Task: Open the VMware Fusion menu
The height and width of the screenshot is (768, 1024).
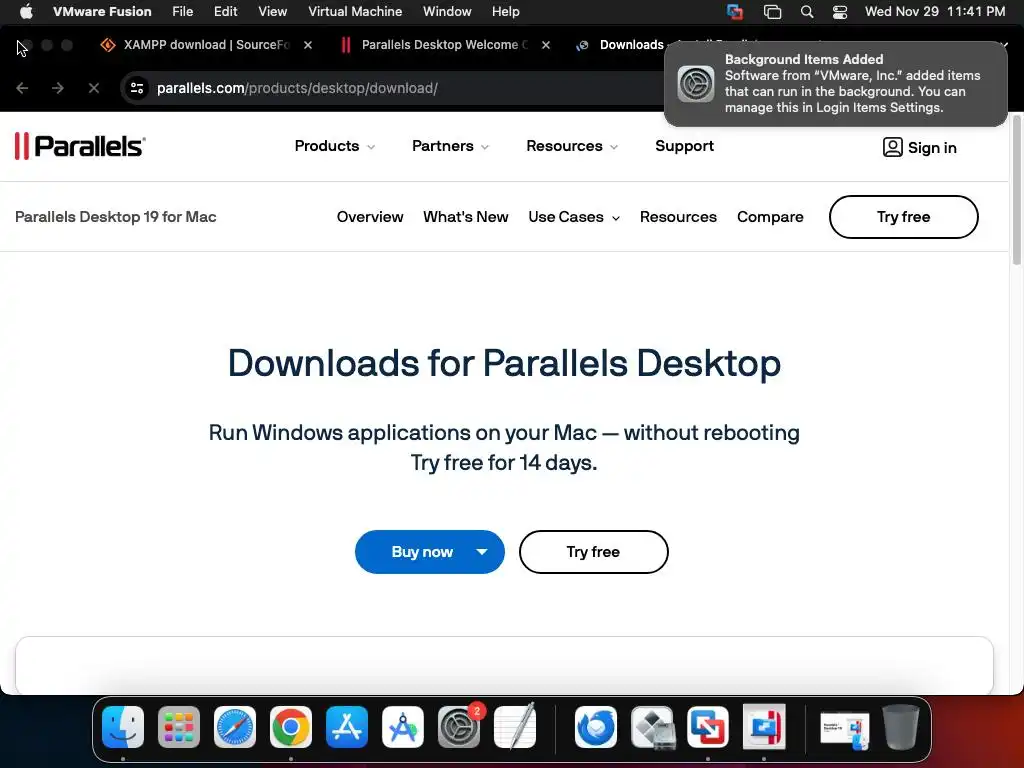Action: click(x=102, y=11)
